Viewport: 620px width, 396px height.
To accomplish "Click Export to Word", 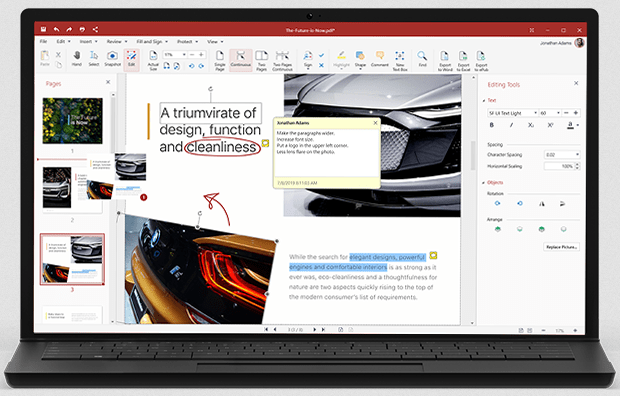I will coord(445,61).
